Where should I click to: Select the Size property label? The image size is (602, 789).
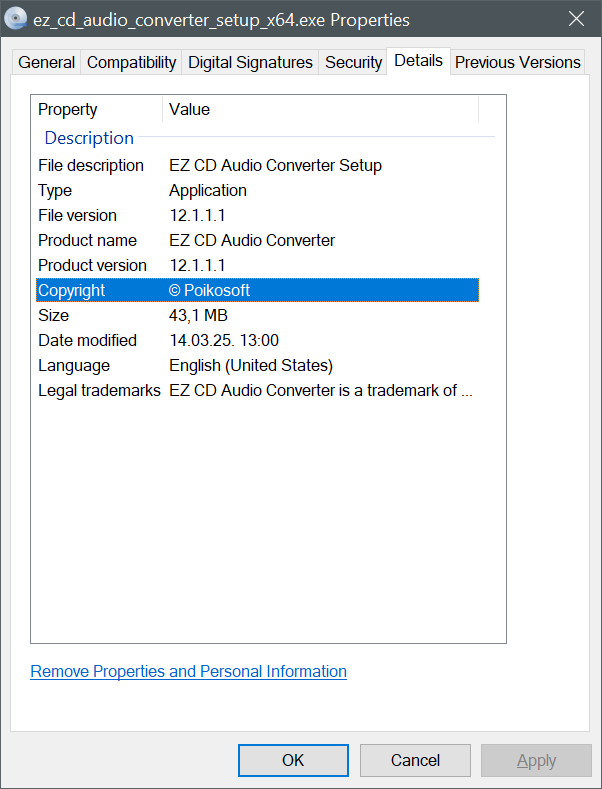[53, 315]
